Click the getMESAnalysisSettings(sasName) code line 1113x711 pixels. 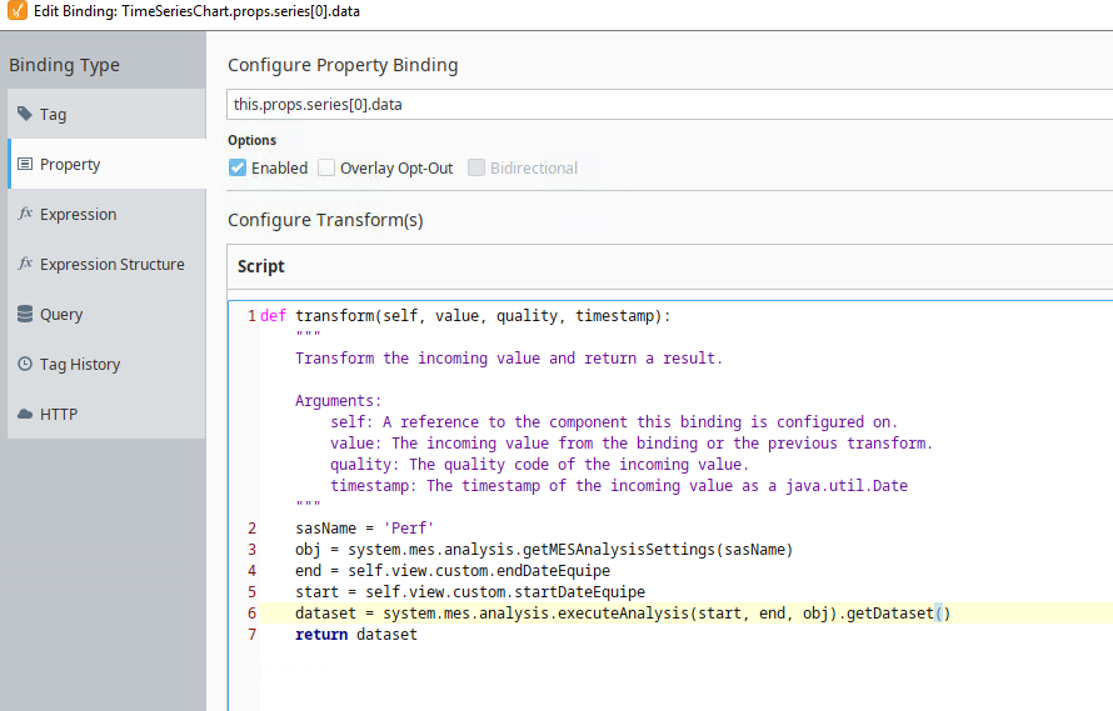point(544,549)
